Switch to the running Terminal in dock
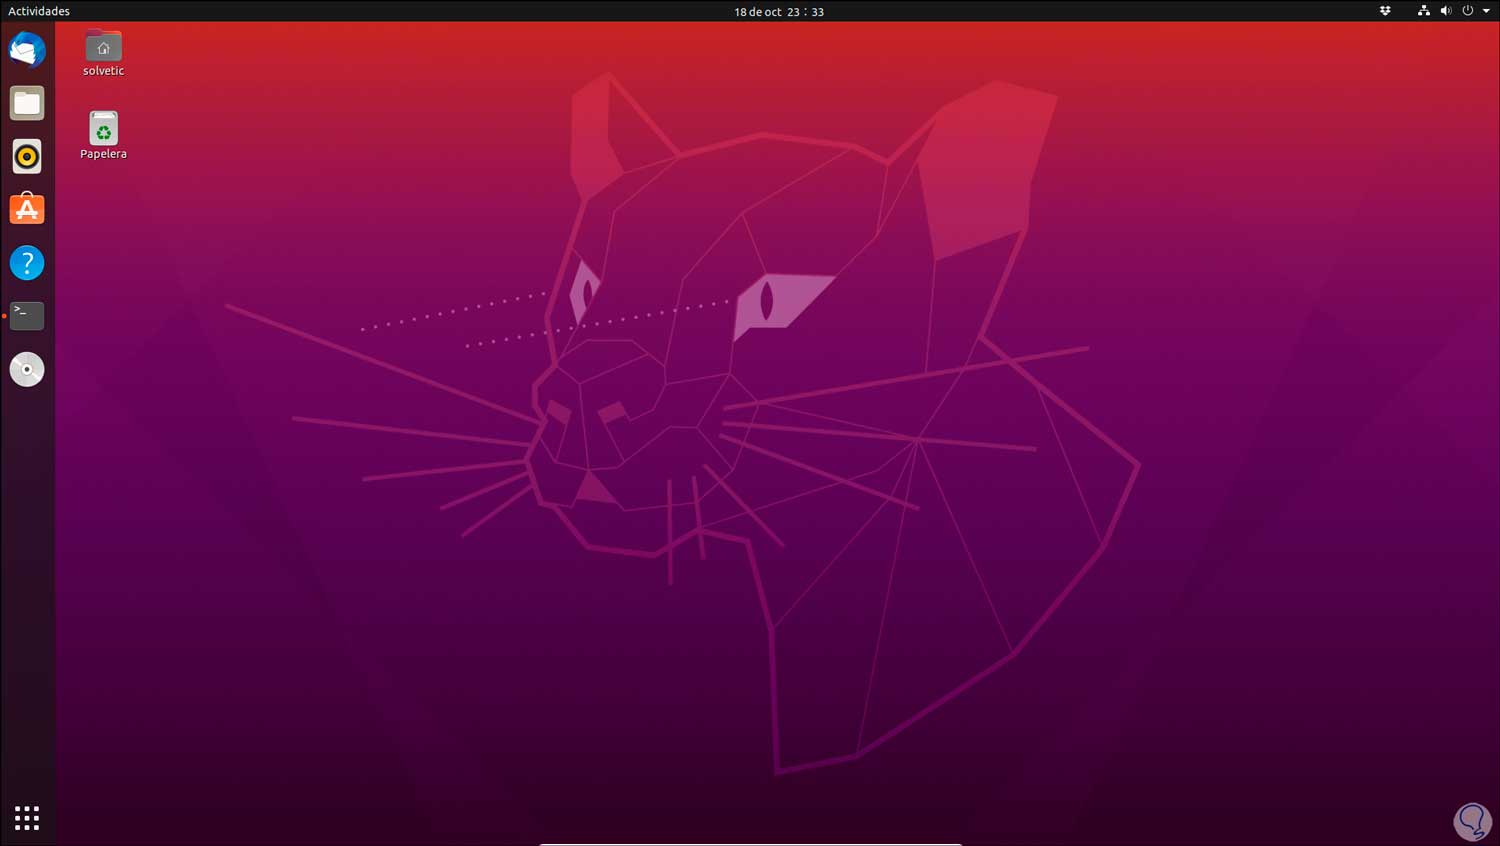The width and height of the screenshot is (1500, 846). [27, 316]
